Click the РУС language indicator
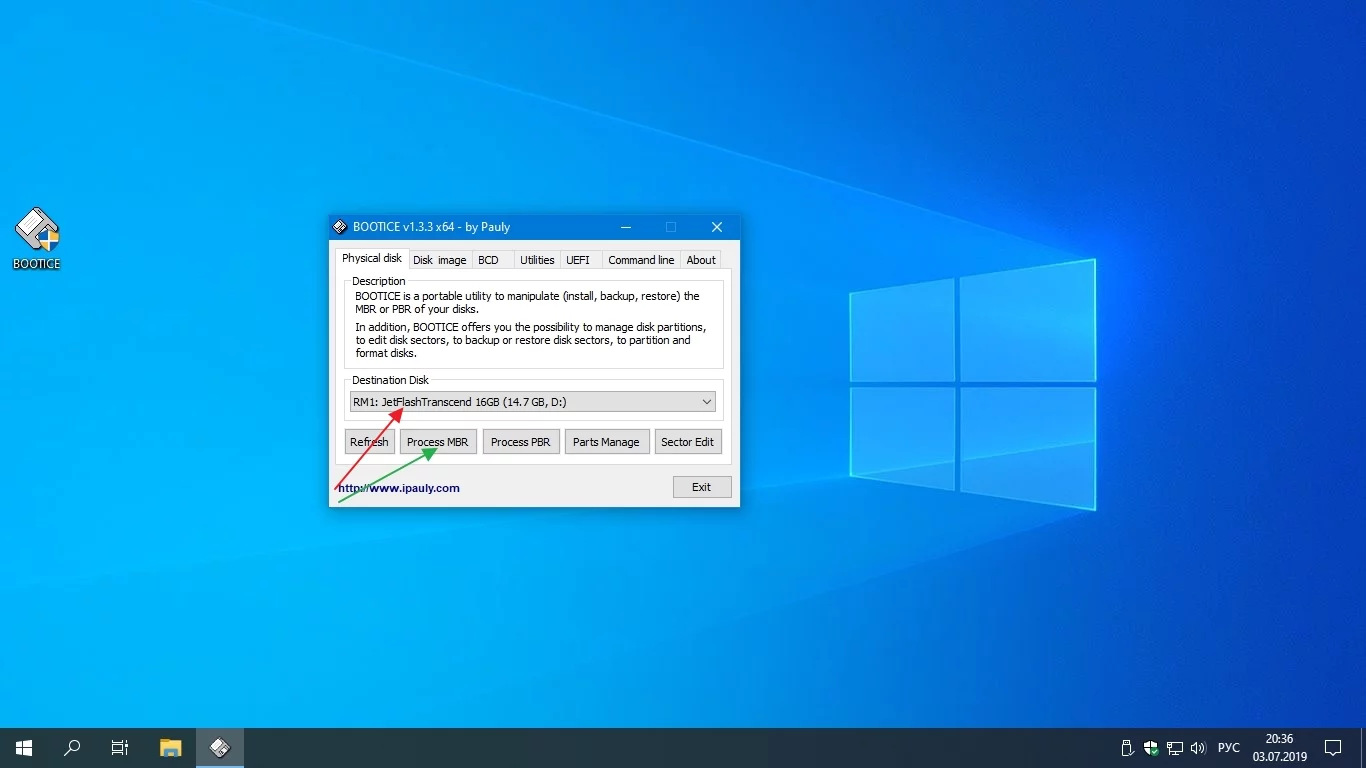The width and height of the screenshot is (1366, 768). tap(1229, 748)
